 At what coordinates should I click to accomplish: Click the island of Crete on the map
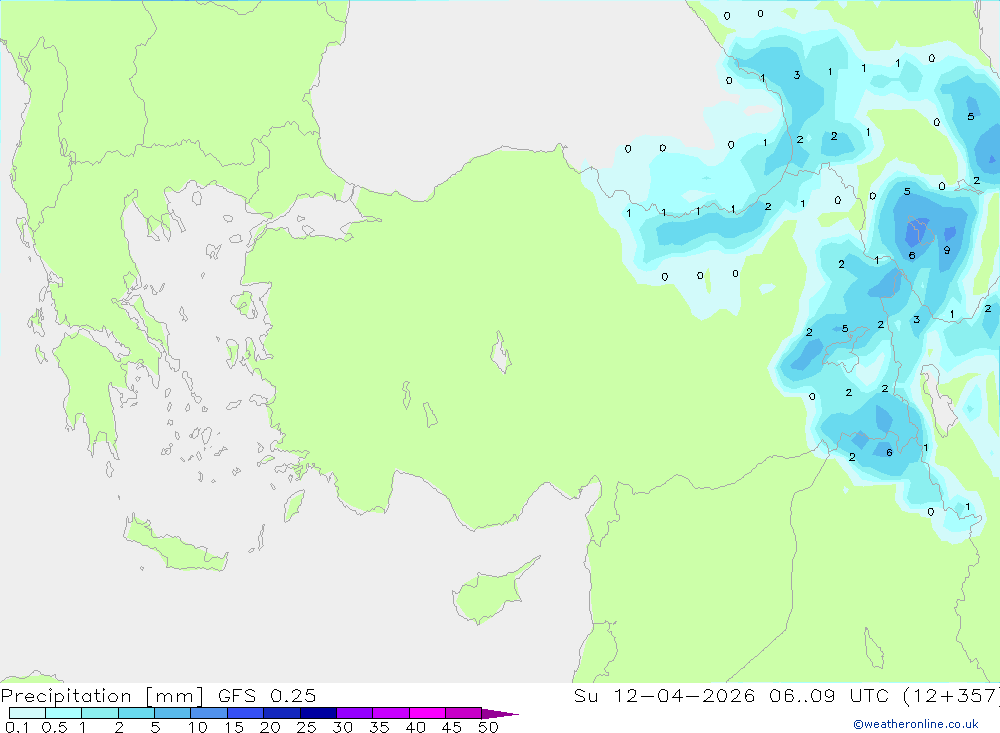point(175,545)
